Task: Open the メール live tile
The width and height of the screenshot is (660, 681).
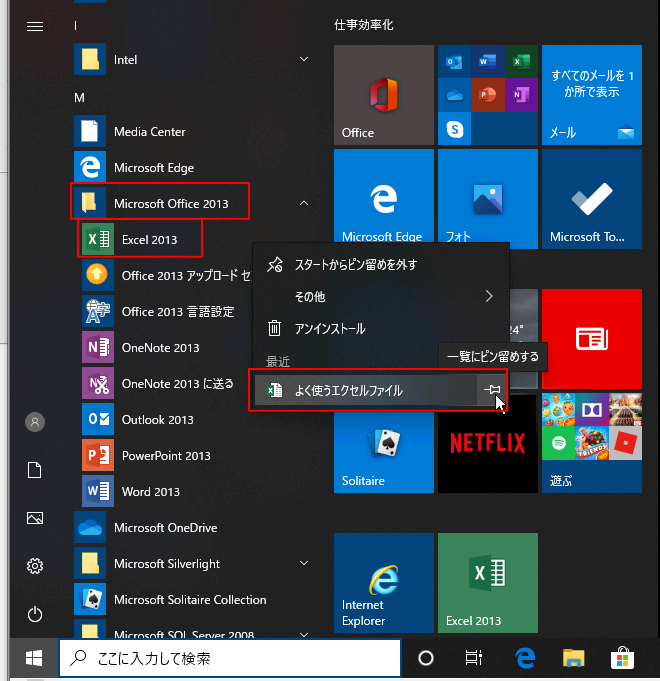Action: [x=592, y=95]
